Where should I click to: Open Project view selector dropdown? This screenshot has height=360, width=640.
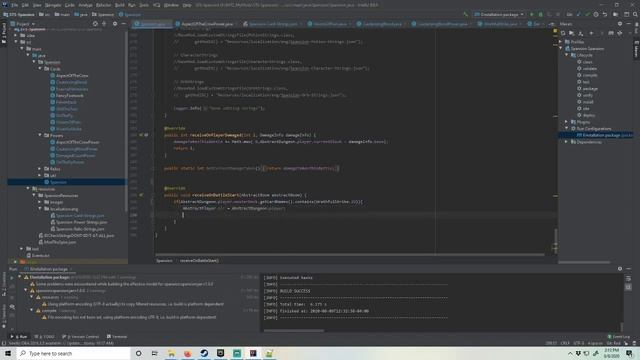pyautogui.click(x=24, y=24)
